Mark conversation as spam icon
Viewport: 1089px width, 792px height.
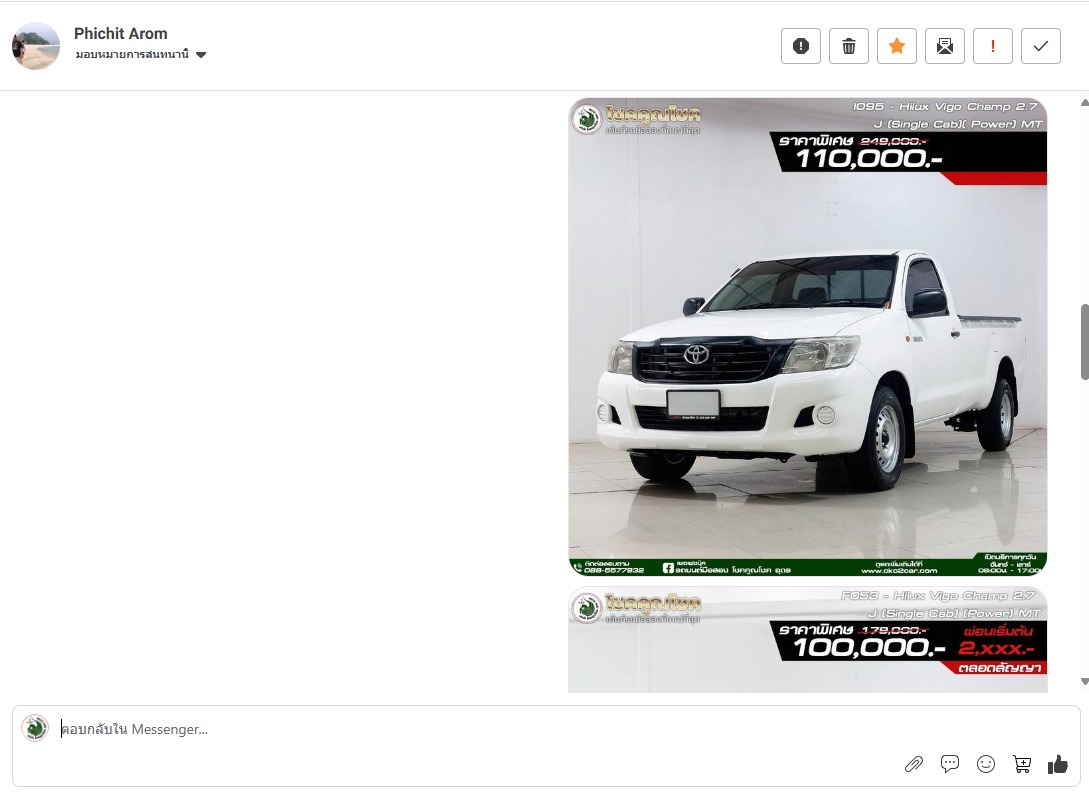[x=801, y=46]
